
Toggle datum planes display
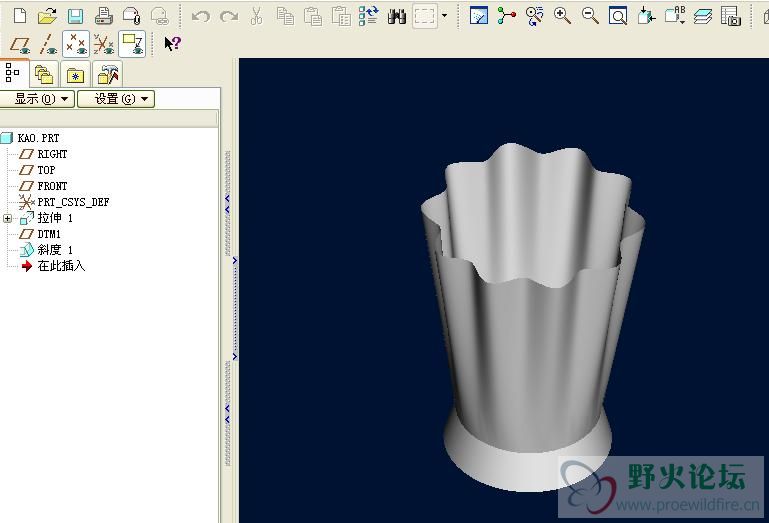click(x=21, y=45)
